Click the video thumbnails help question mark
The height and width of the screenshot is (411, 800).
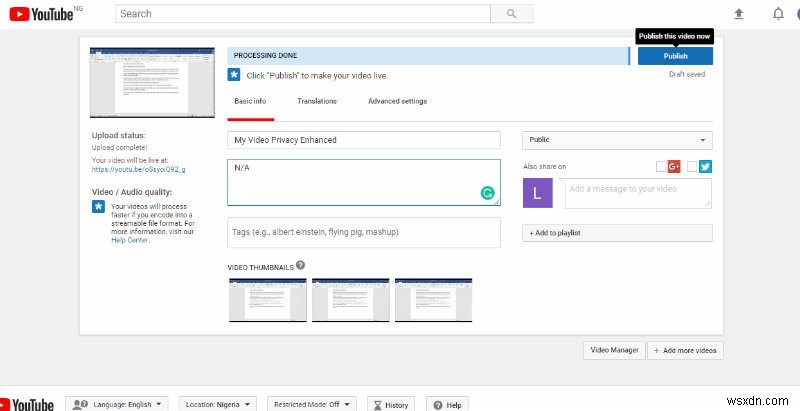301,265
